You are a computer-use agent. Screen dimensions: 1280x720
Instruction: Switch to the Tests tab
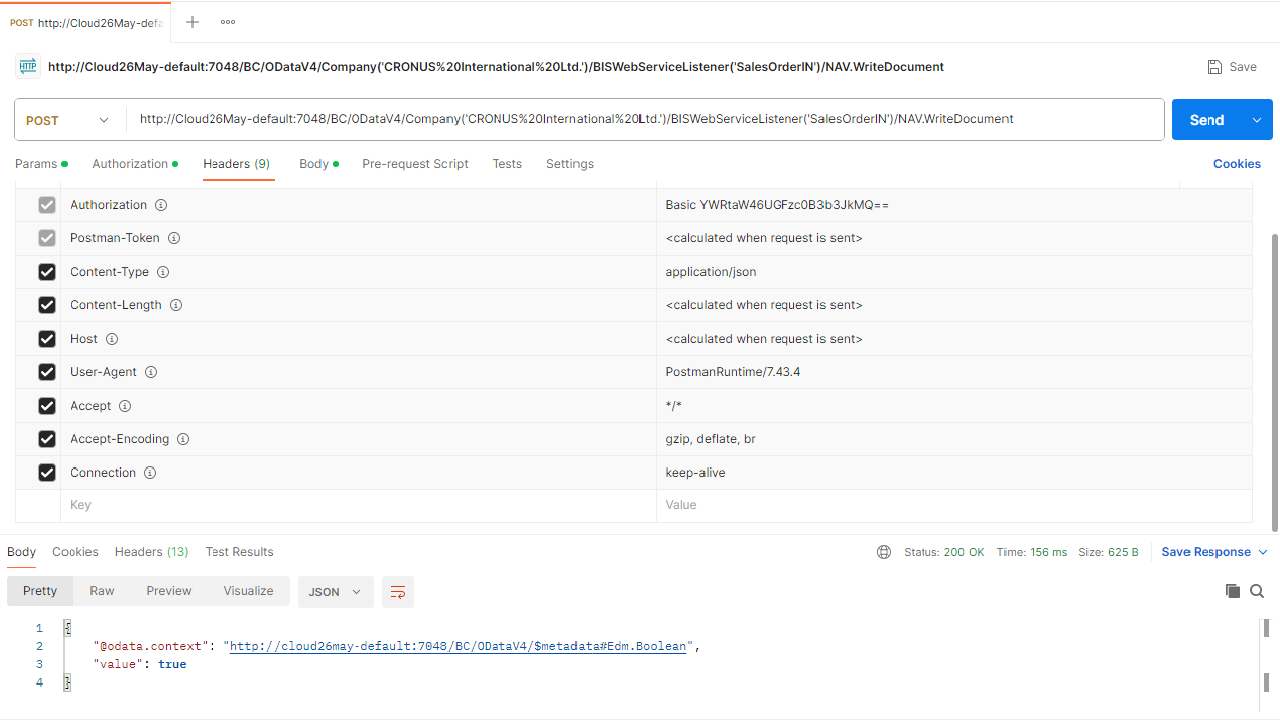(x=507, y=164)
